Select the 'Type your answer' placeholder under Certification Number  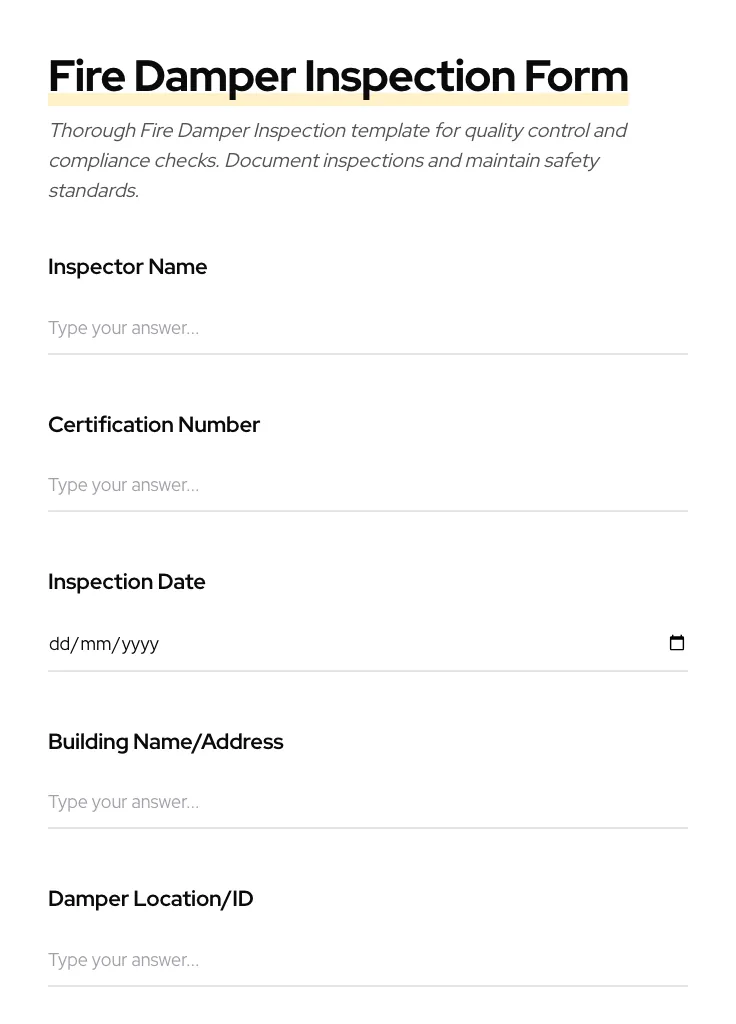click(x=123, y=485)
